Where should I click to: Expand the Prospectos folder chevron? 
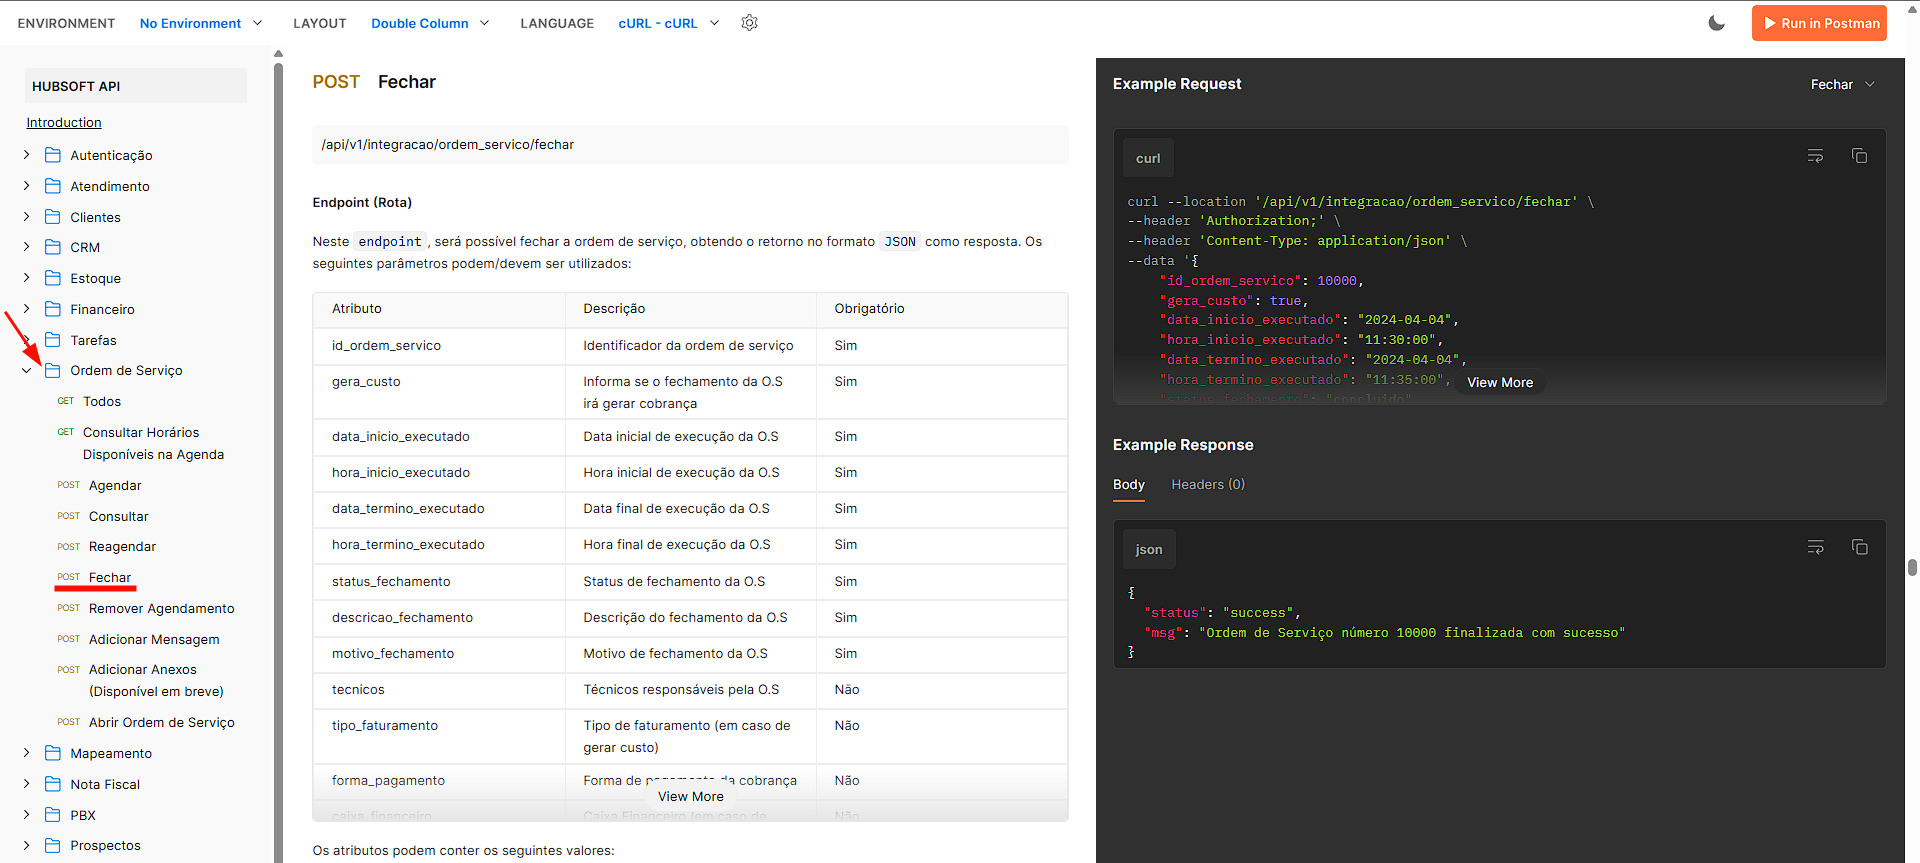[x=26, y=845]
